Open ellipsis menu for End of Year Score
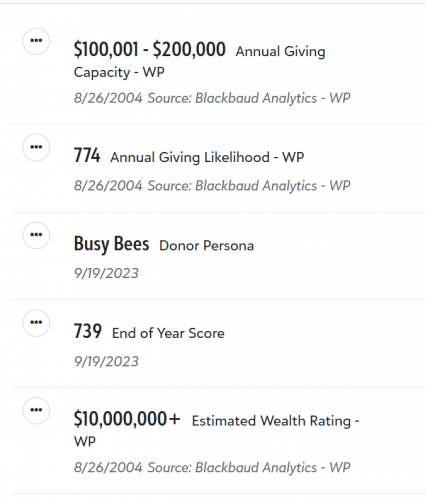This screenshot has height=500, width=425. (36, 323)
